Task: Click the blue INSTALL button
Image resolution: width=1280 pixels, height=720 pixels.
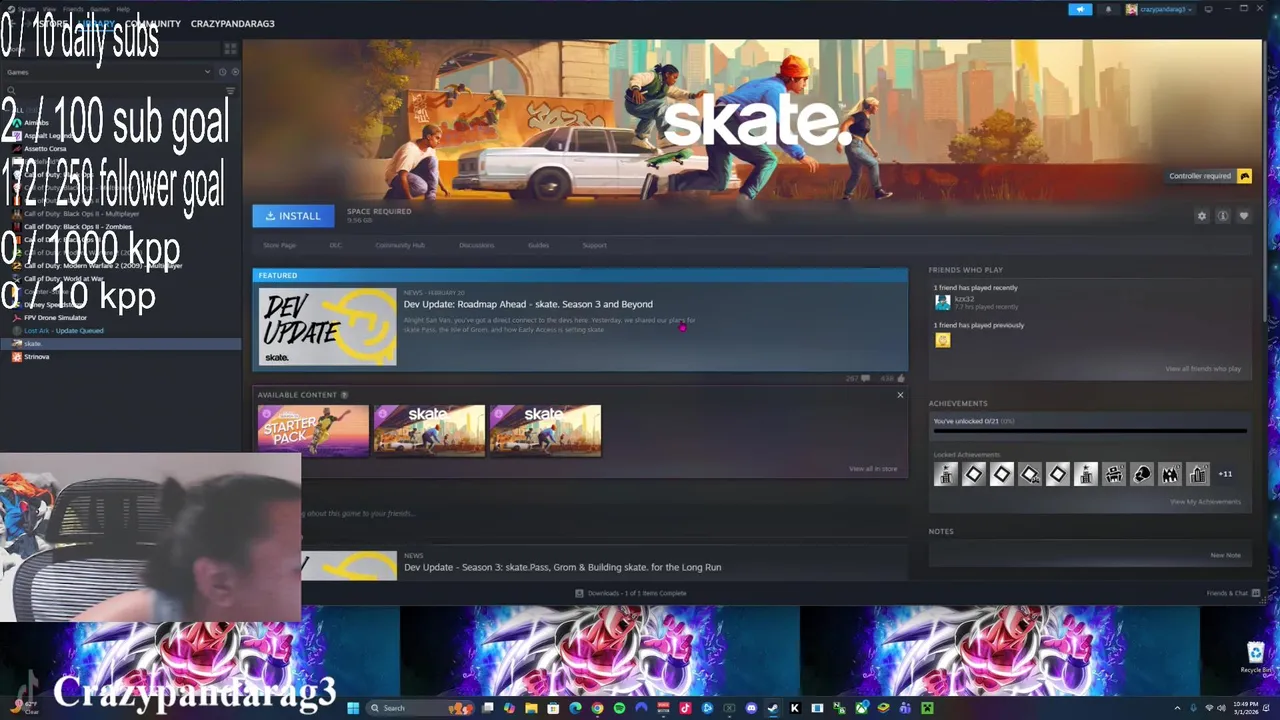Action: [x=293, y=216]
